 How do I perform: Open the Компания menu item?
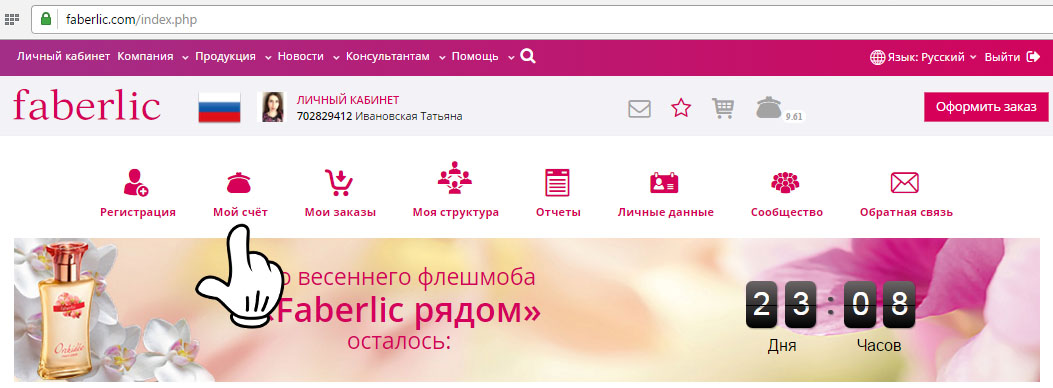pyautogui.click(x=145, y=57)
